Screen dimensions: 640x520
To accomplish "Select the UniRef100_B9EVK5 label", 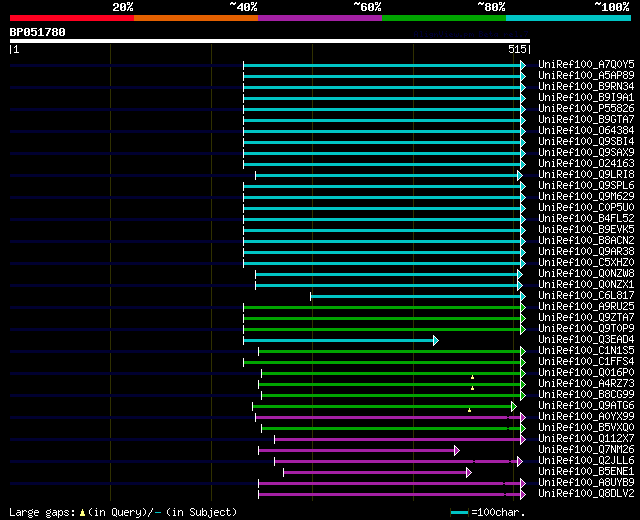I will [586, 230].
